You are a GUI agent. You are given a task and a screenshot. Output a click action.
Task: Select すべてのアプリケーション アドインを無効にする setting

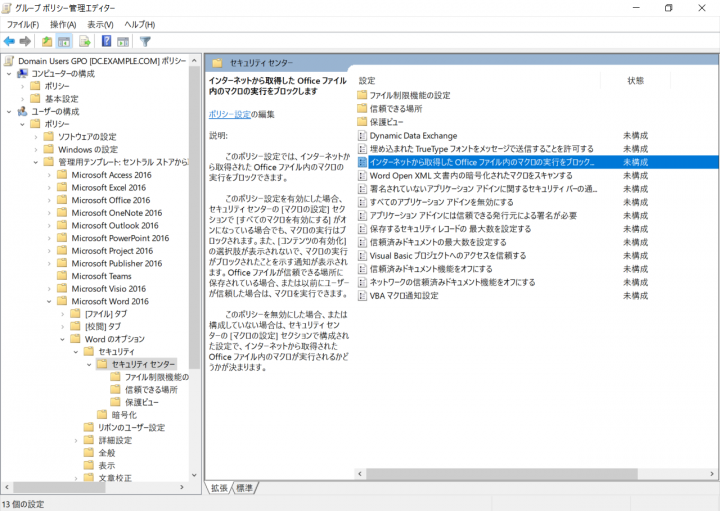click(x=441, y=202)
